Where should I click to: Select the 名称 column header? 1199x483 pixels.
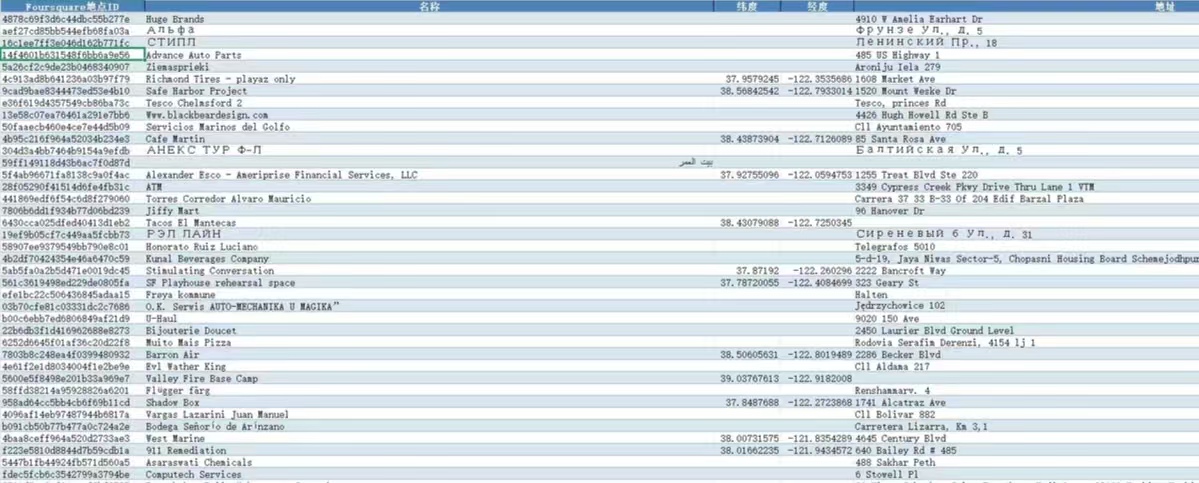pyautogui.click(x=428, y=6)
